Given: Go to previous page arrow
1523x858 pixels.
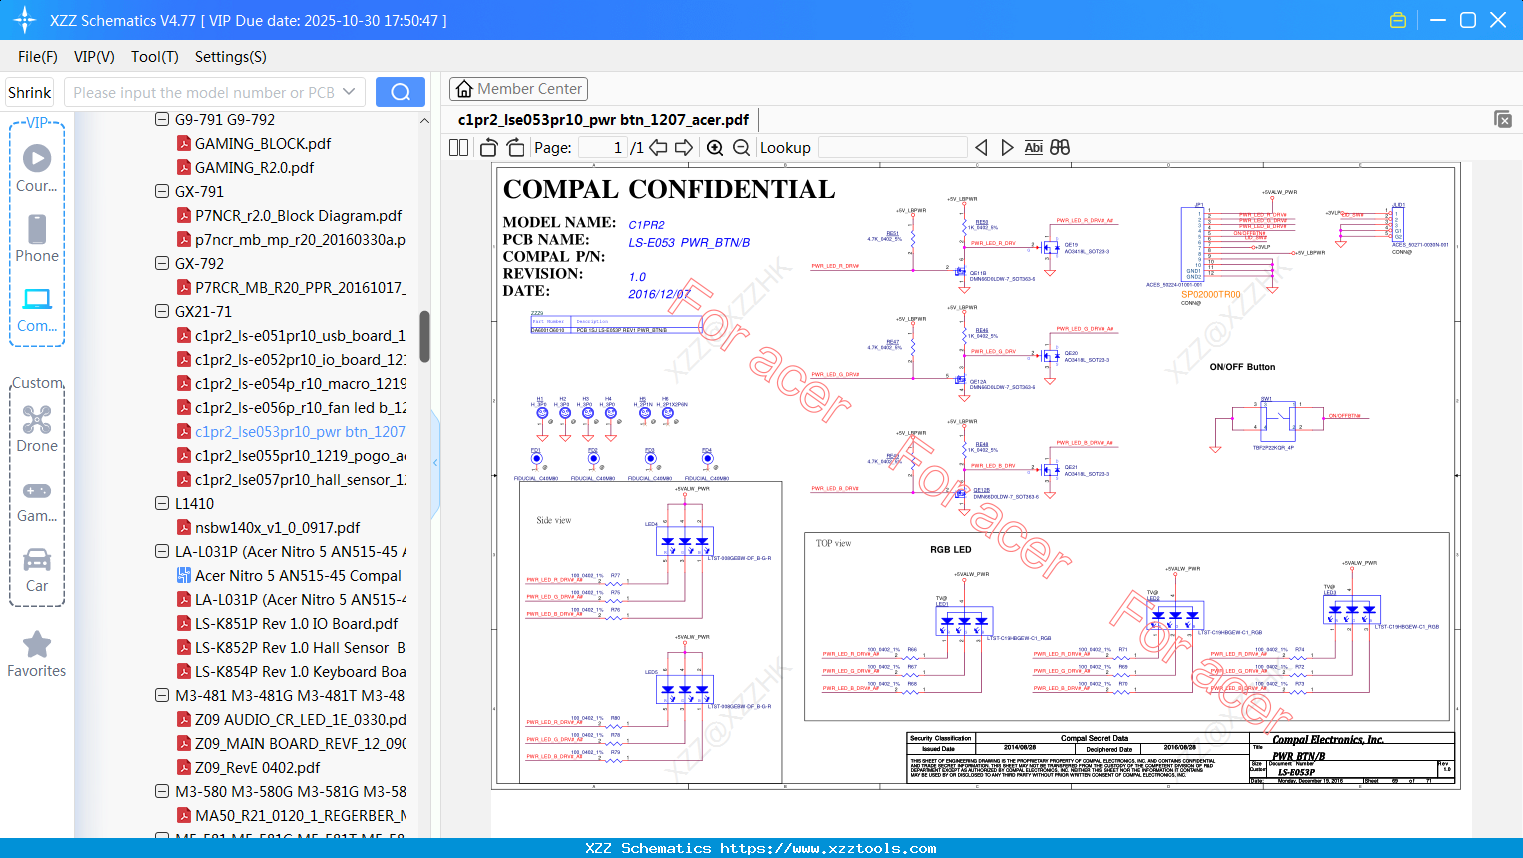Looking at the screenshot, I should coord(658,147).
